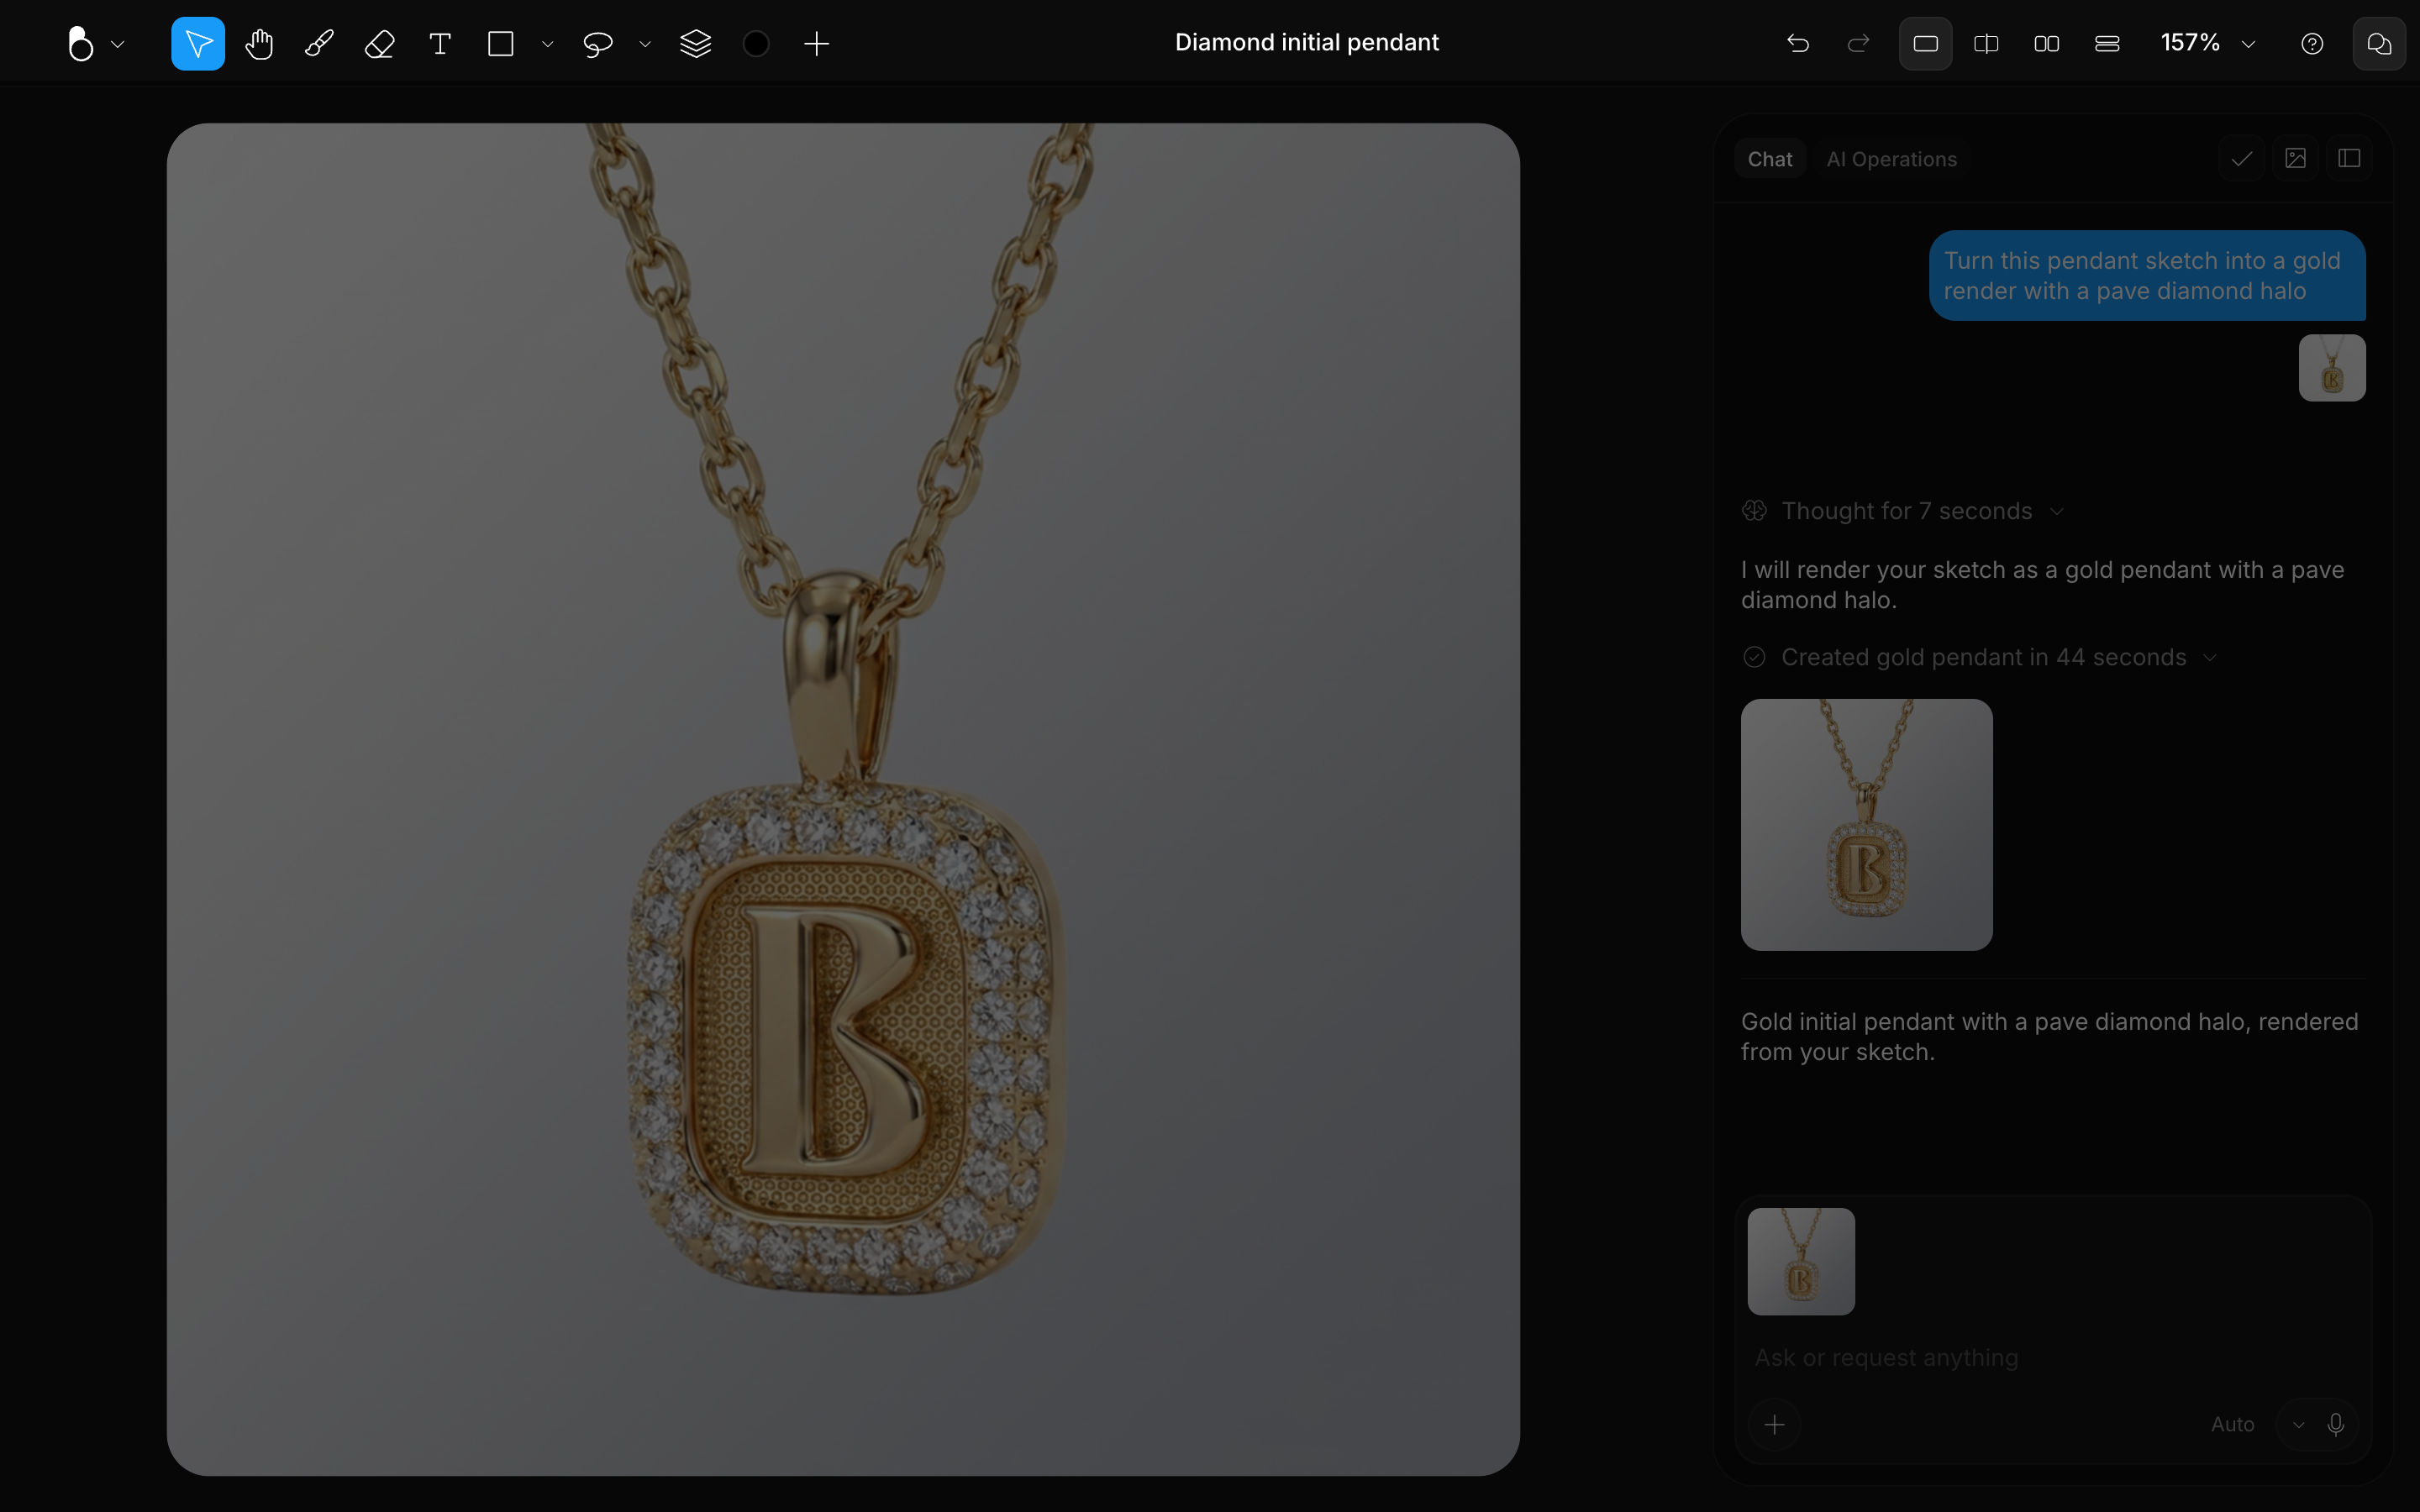The image size is (2420, 1512).
Task: Click the plus attach button in chat input
Action: pyautogui.click(x=1775, y=1424)
